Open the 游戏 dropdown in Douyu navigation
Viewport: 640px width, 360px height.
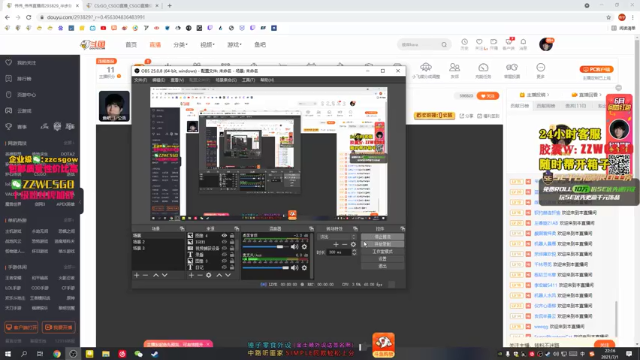[234, 44]
